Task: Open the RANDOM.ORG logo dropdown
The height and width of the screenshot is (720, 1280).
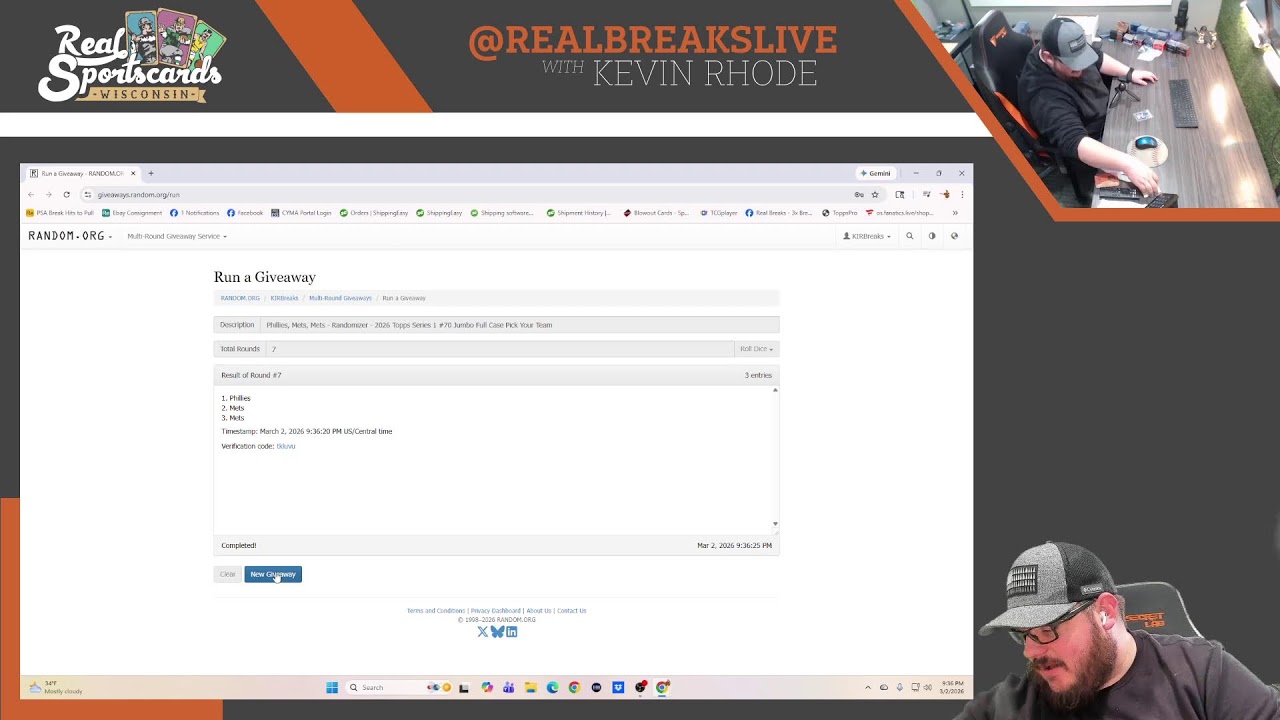Action: pos(70,236)
